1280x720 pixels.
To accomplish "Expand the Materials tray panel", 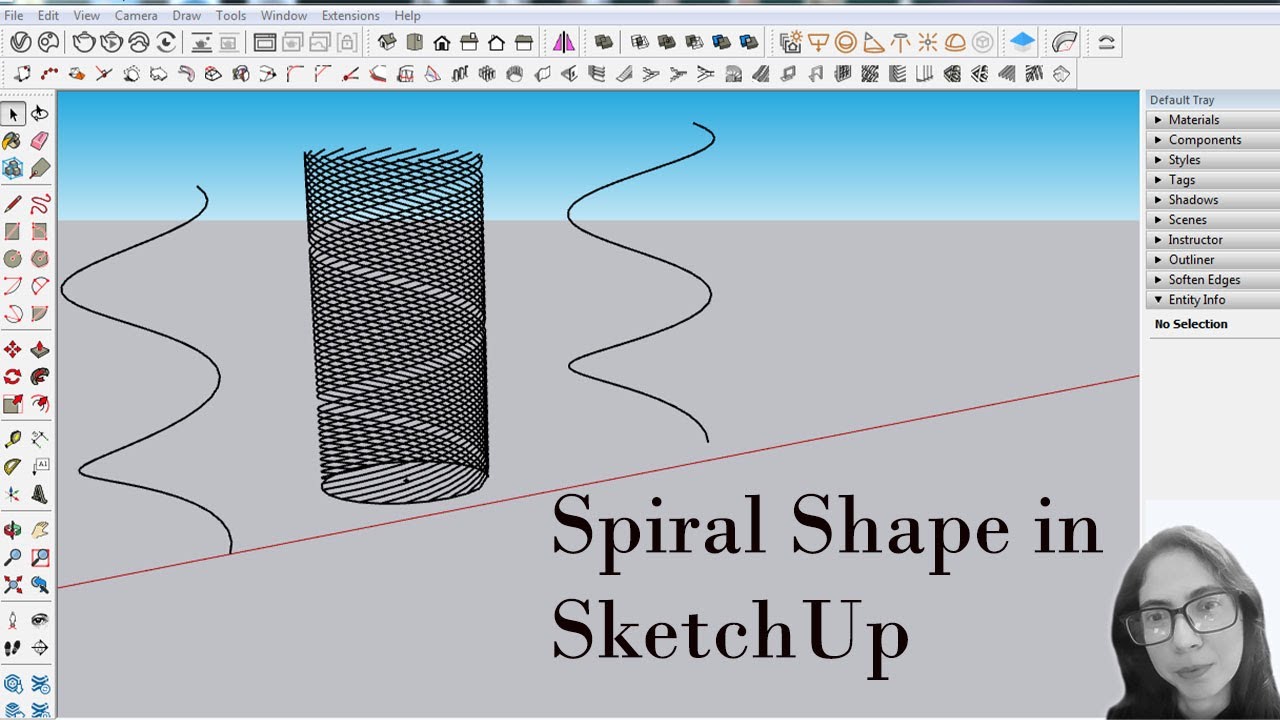I will click(1212, 120).
